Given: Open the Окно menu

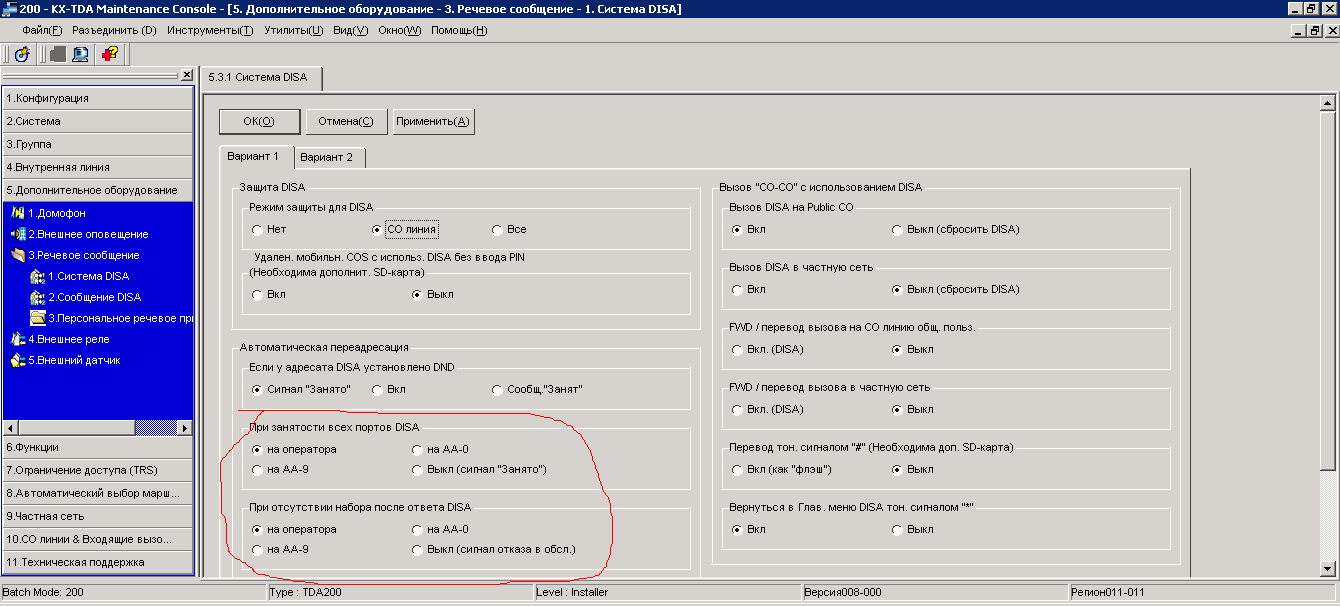Looking at the screenshot, I should [x=399, y=30].
